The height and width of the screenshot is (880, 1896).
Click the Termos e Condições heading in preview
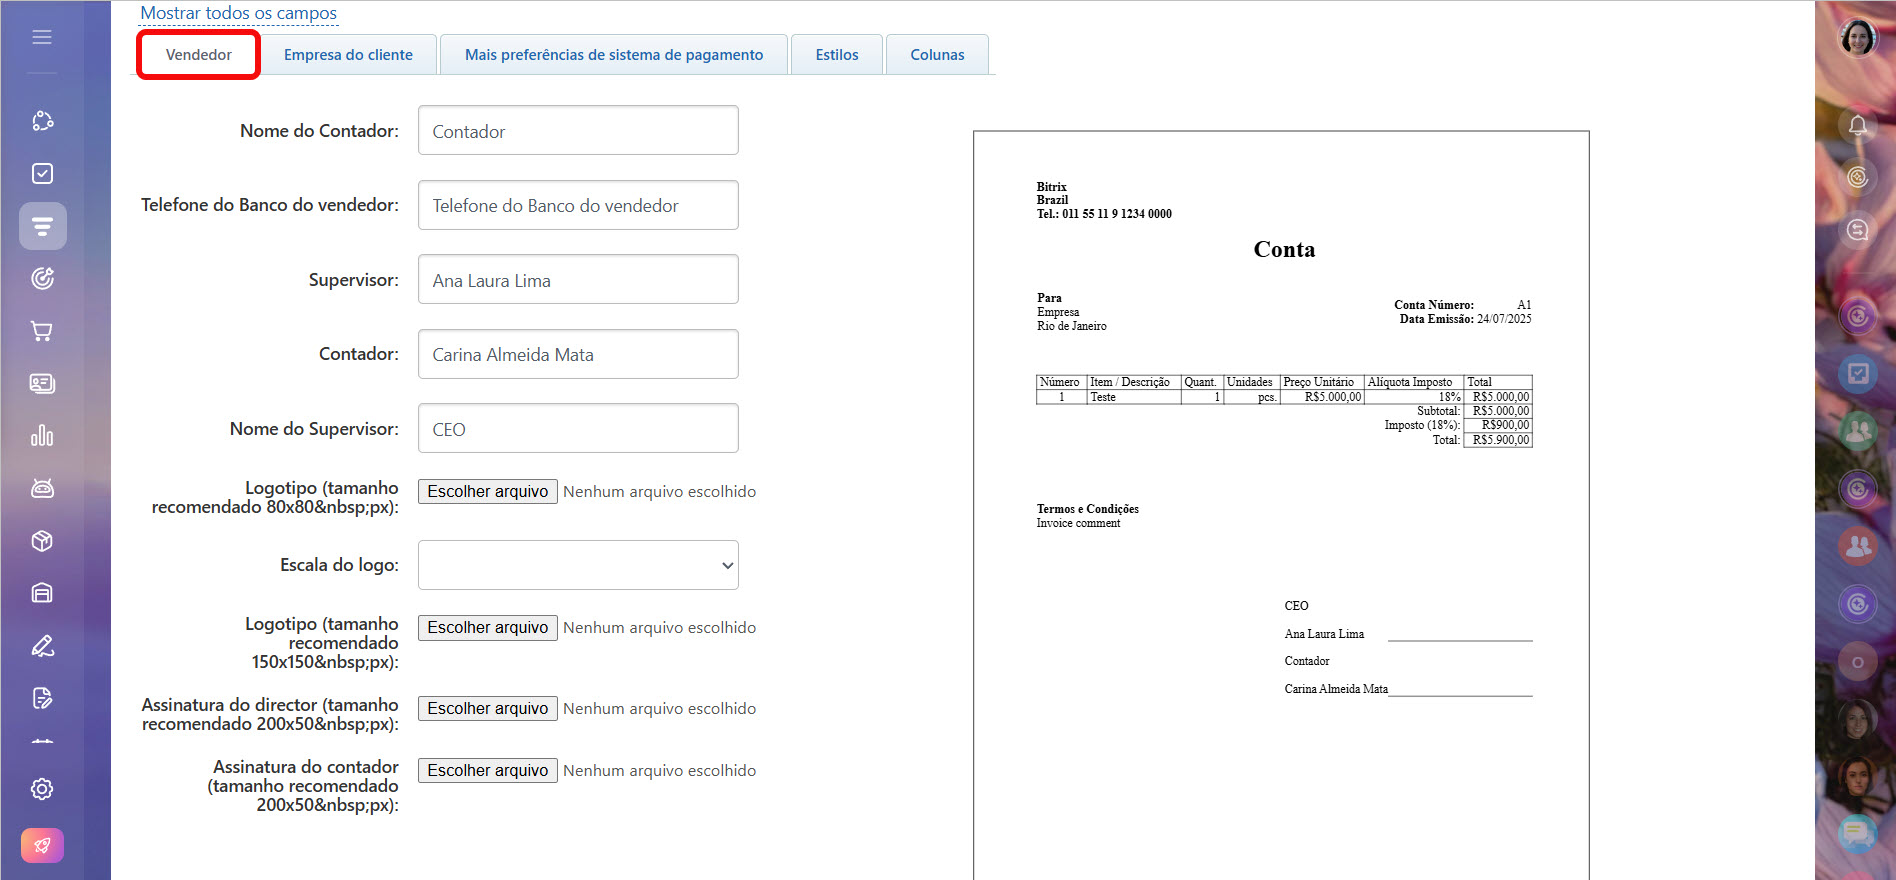1087,509
